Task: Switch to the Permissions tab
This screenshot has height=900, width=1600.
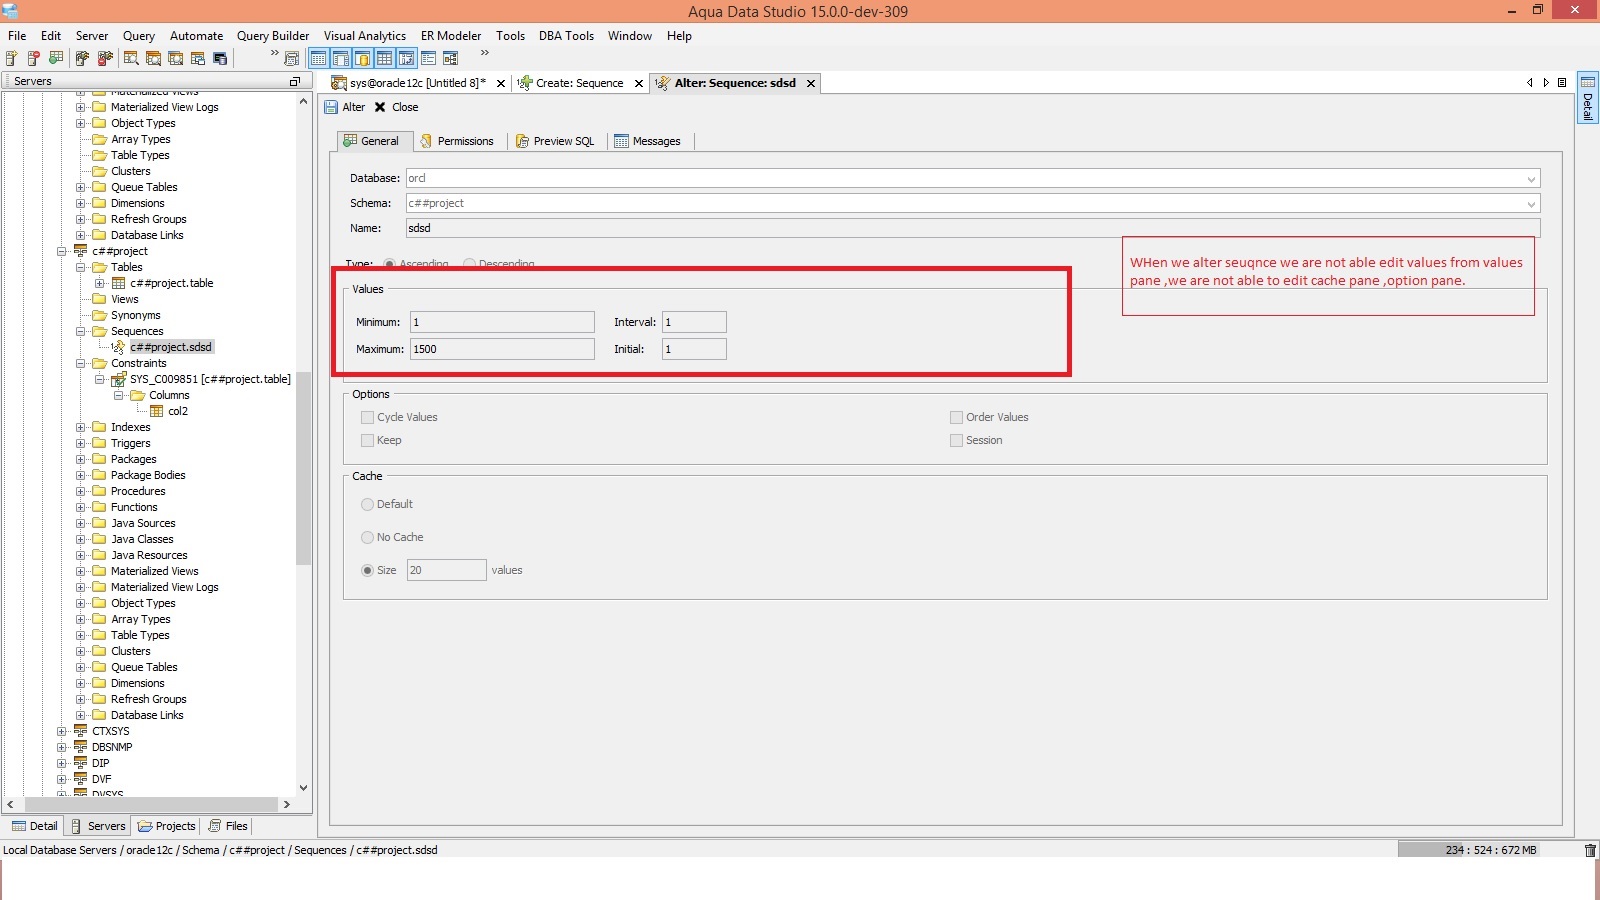Action: [x=457, y=141]
